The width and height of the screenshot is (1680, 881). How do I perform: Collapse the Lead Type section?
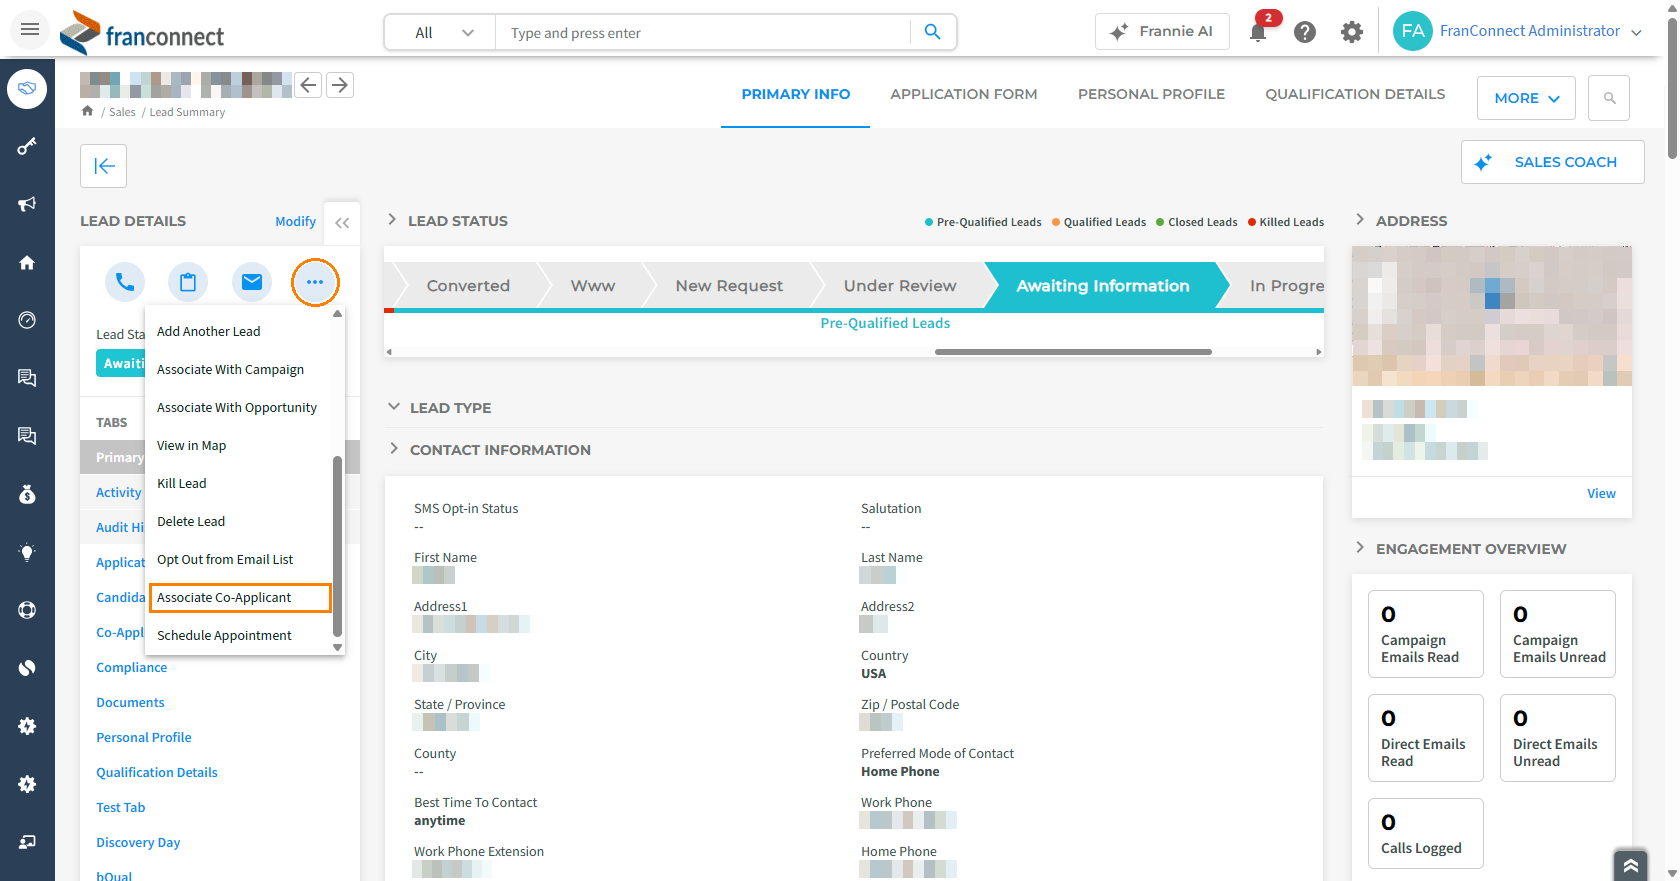coord(394,407)
